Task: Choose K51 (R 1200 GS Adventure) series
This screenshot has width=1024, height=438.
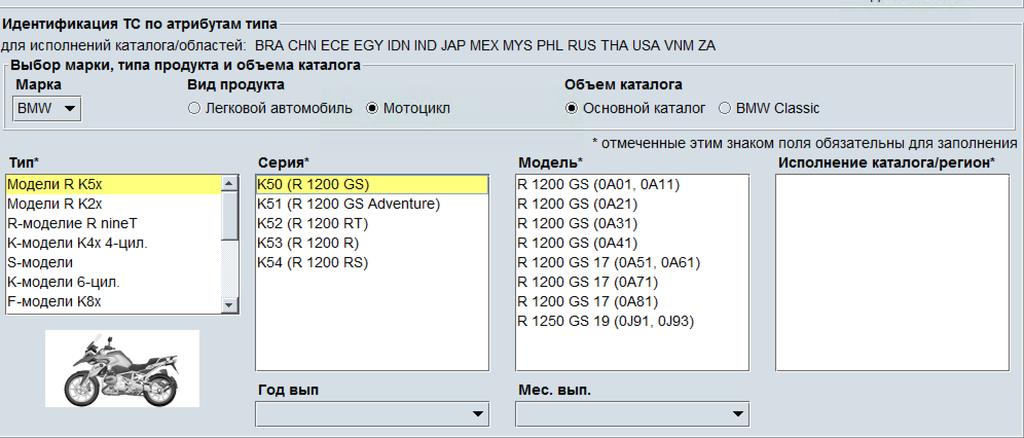Action: (348, 204)
